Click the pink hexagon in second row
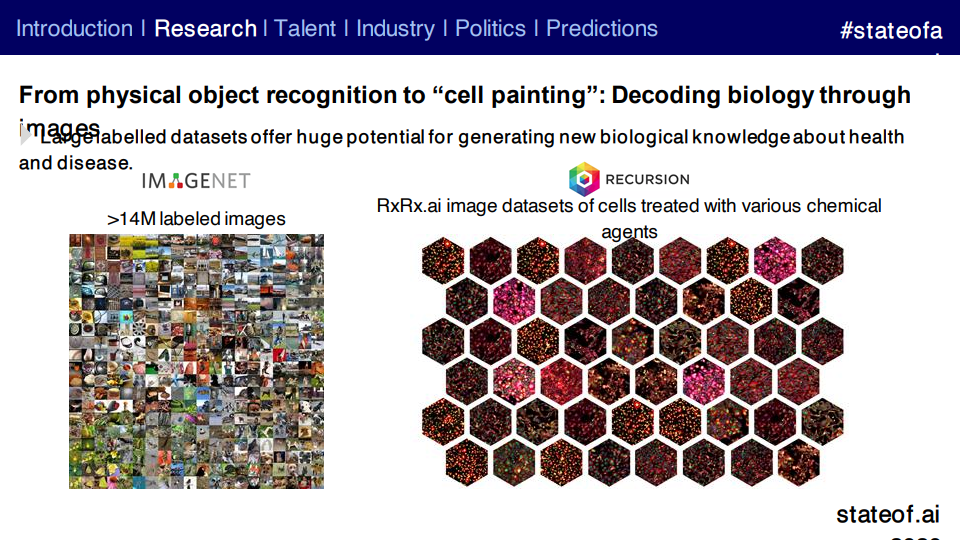Viewport: 960px width, 540px height. [514, 301]
